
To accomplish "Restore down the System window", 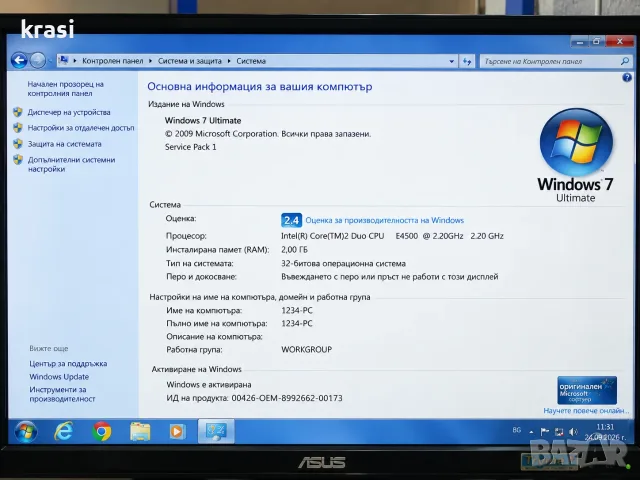I will point(597,41).
